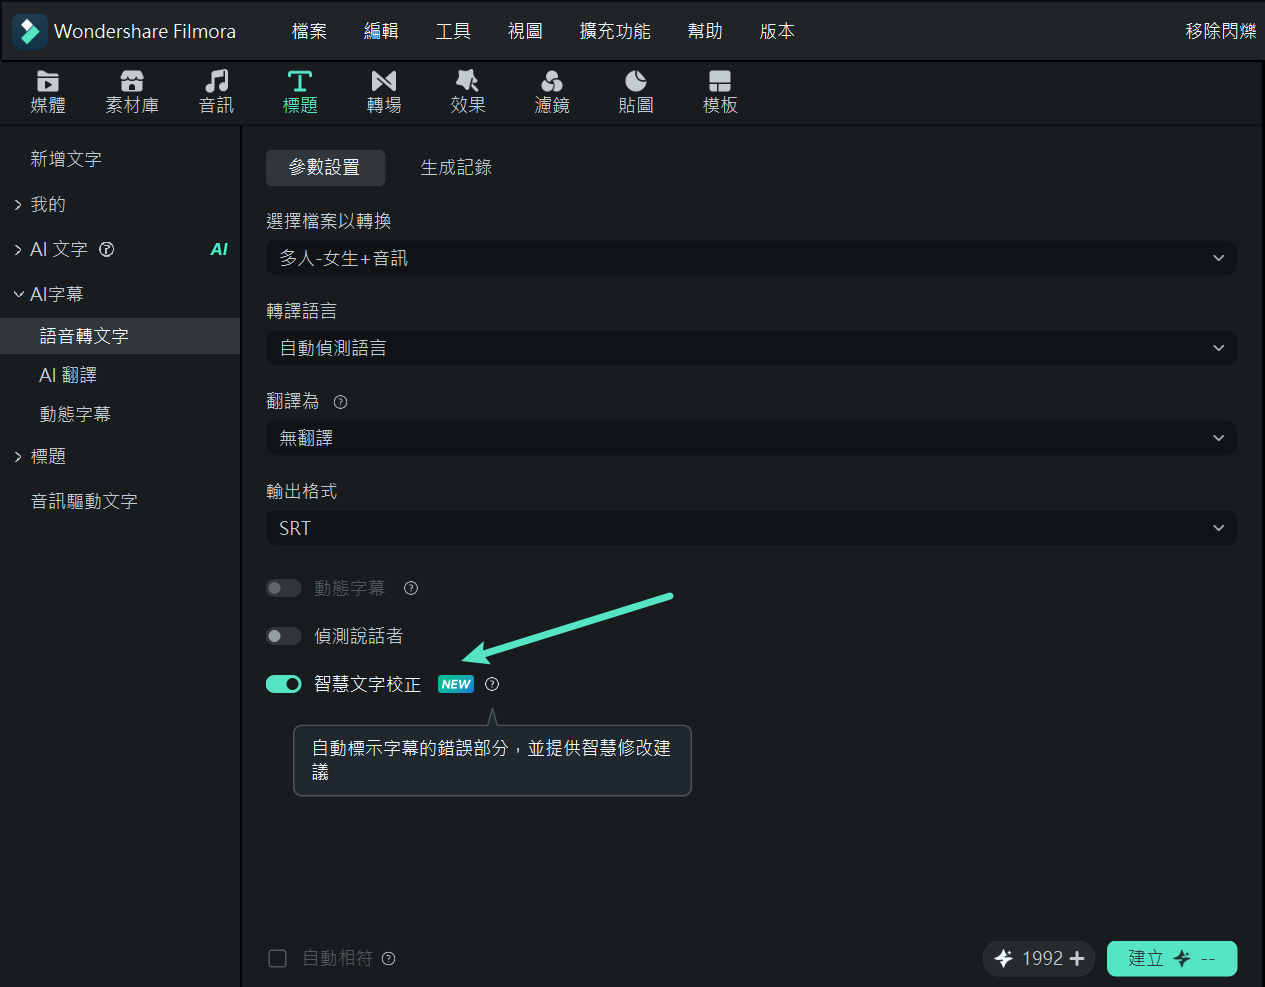
Task: Expand the 我的 tree section
Action: tap(18, 205)
